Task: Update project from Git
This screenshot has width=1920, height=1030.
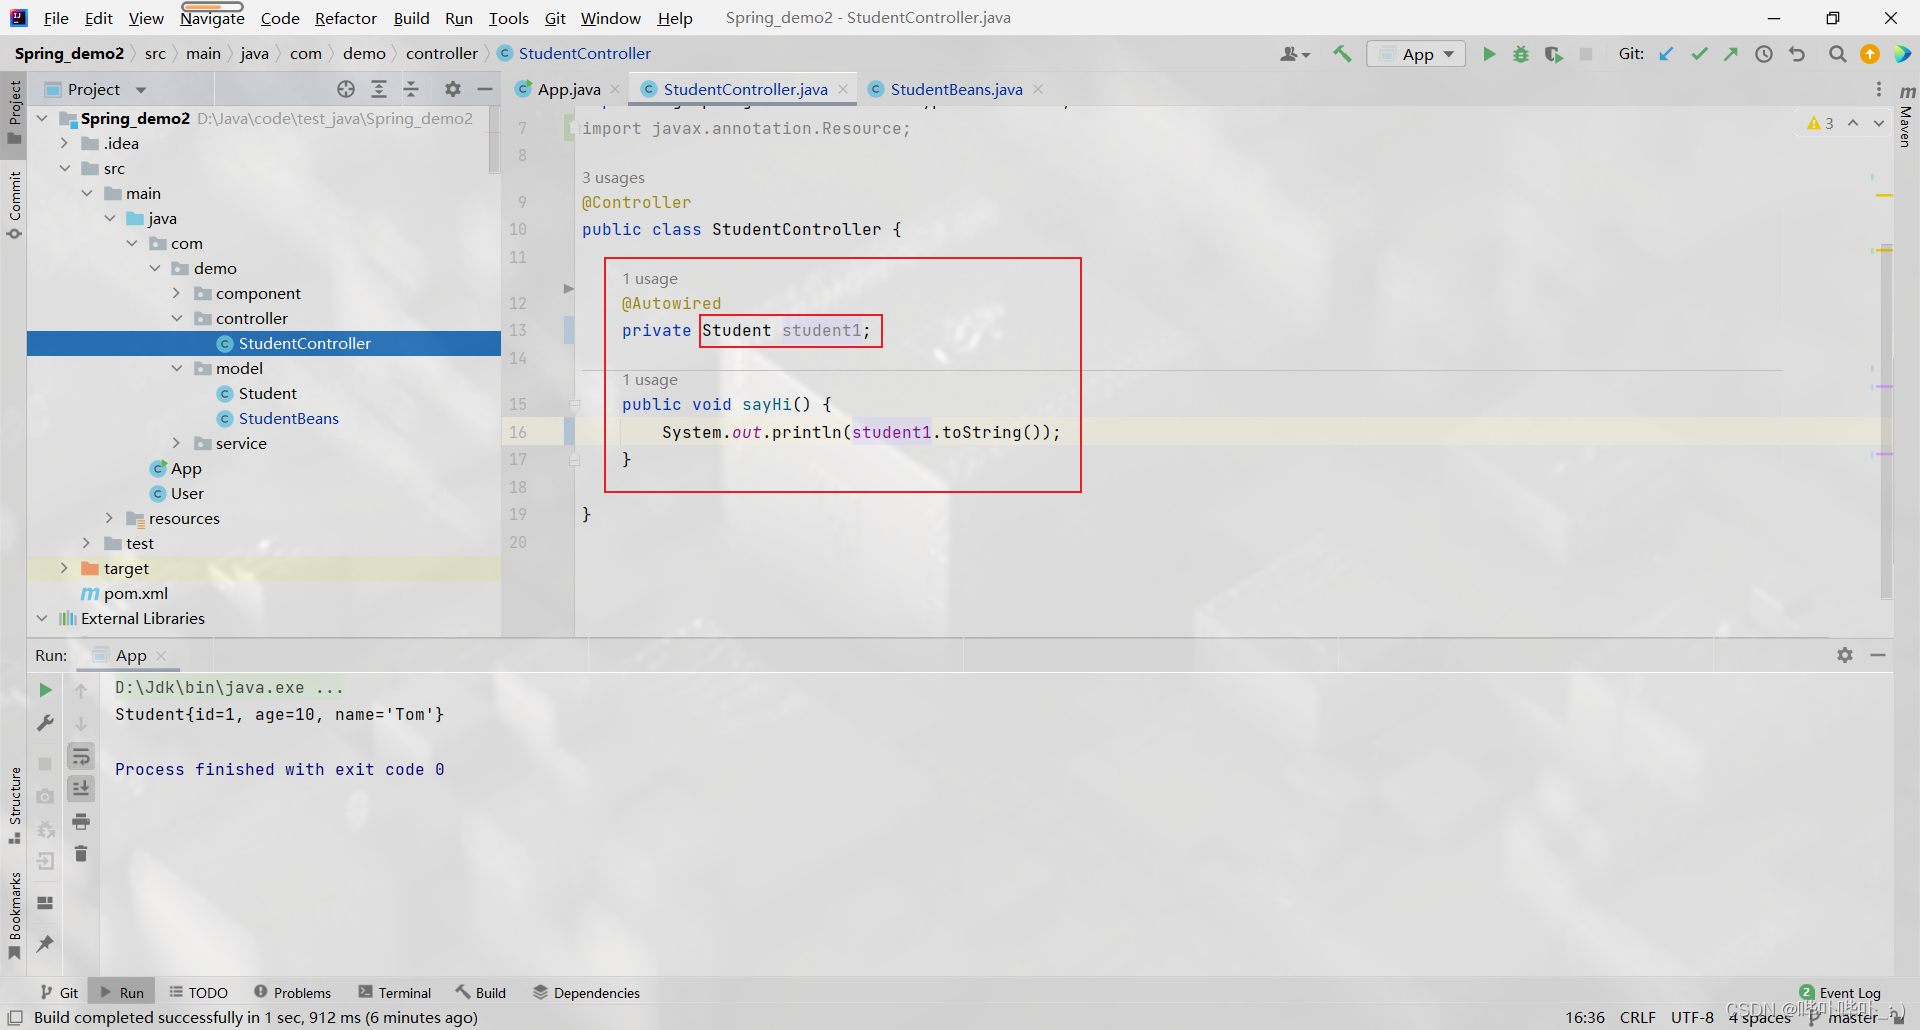Action: coord(1666,54)
